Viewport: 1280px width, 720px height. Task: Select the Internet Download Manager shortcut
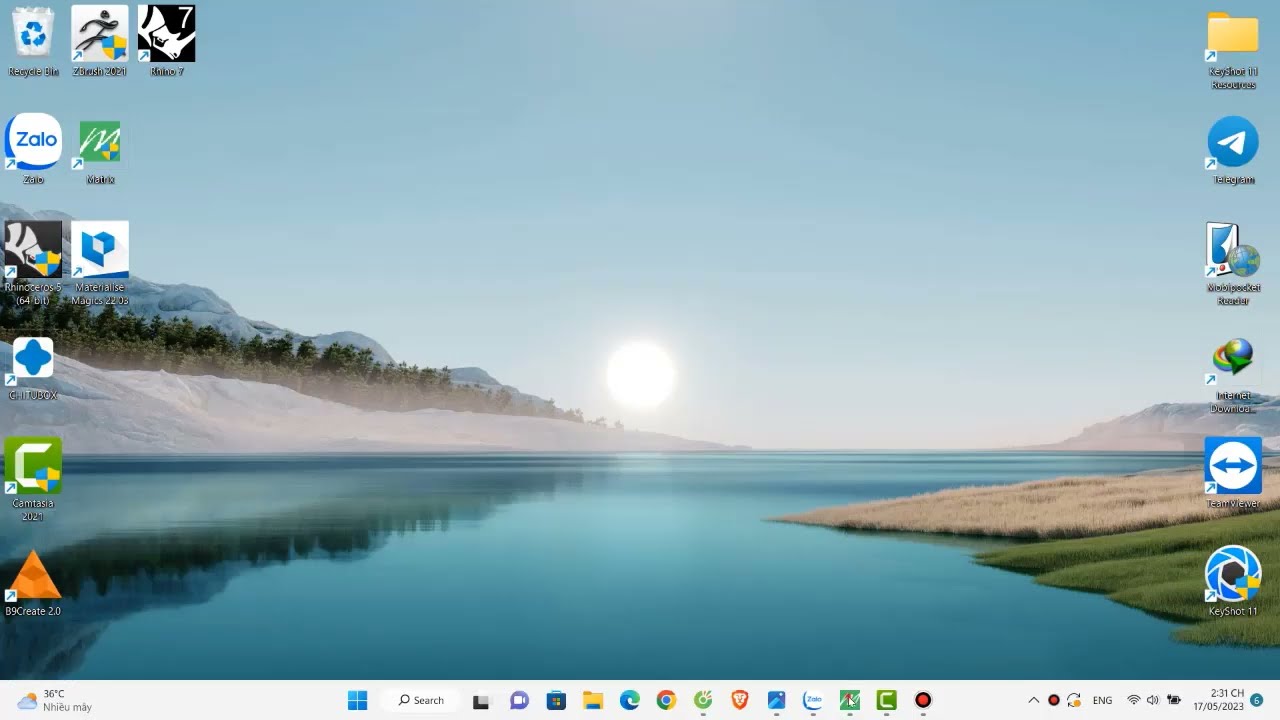[x=1233, y=376]
